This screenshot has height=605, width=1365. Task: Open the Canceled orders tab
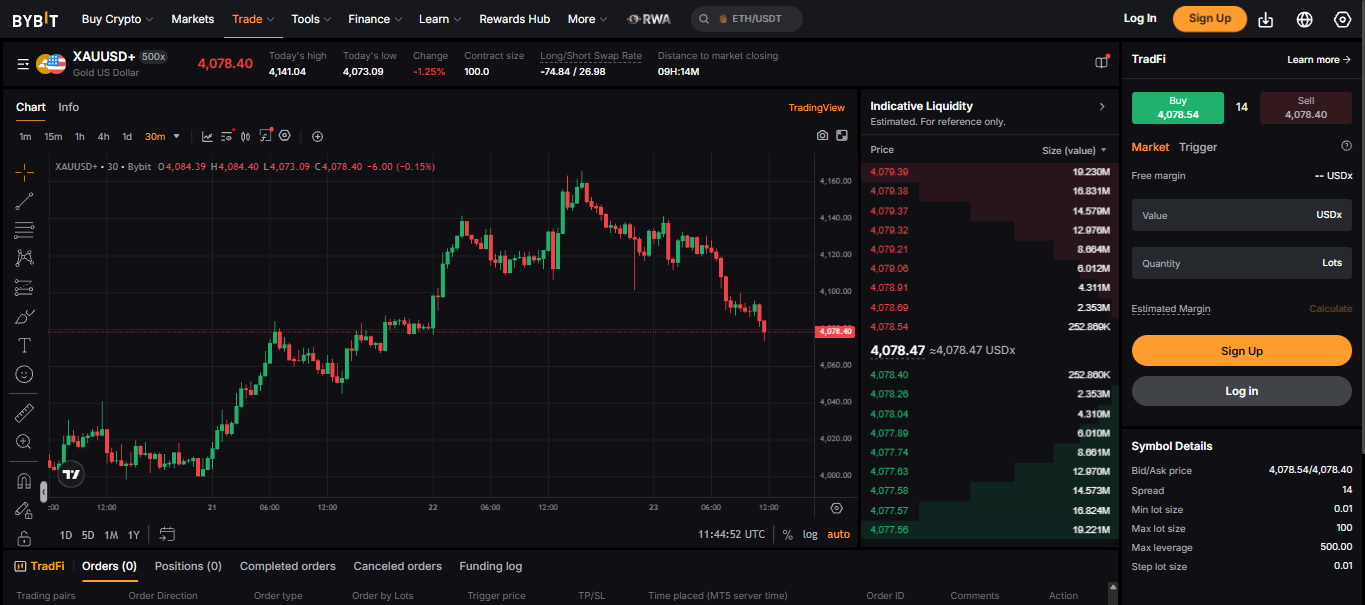[397, 566]
